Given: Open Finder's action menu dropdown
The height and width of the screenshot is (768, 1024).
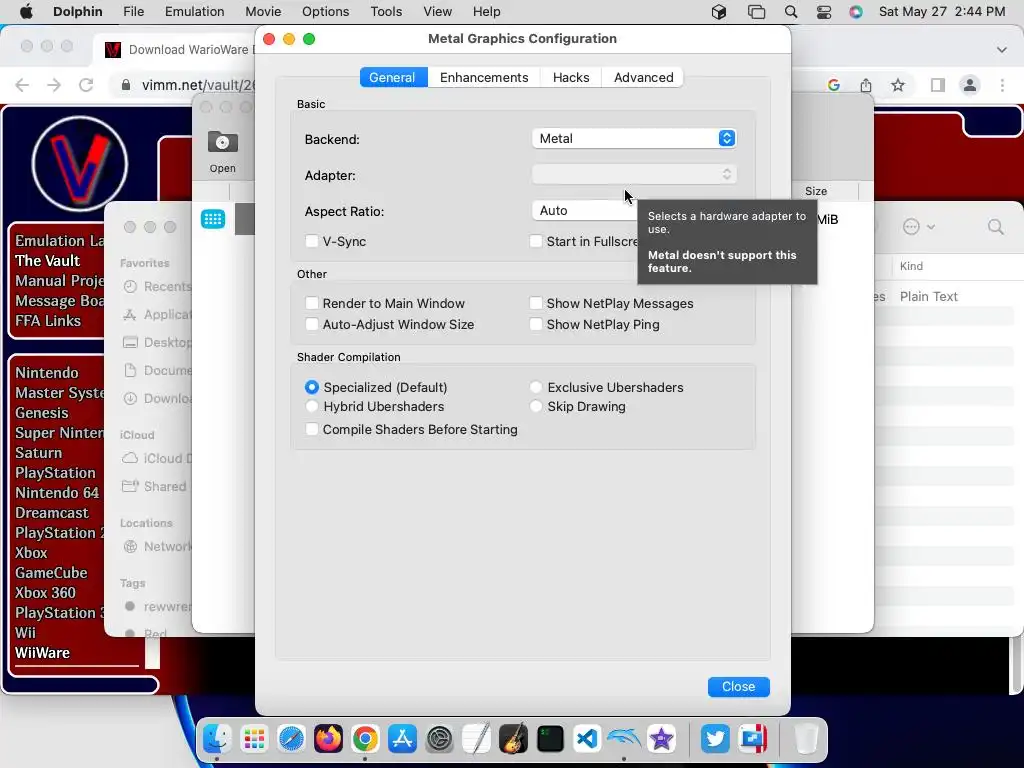Looking at the screenshot, I should (919, 227).
